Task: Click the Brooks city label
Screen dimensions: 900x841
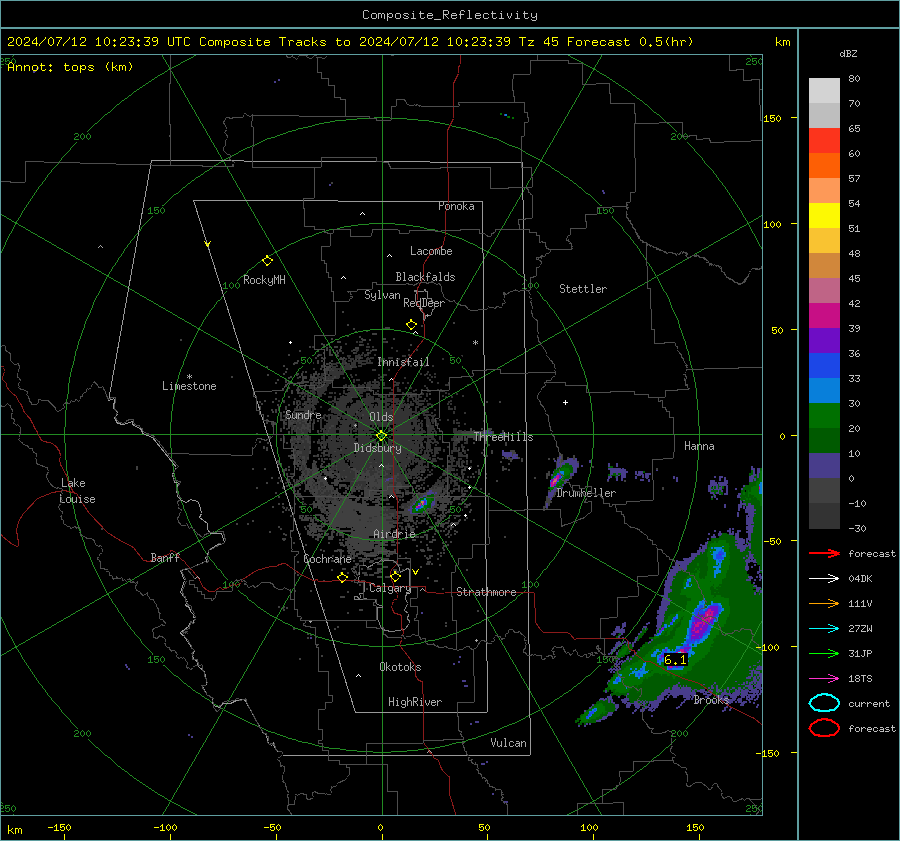Action: (x=711, y=700)
